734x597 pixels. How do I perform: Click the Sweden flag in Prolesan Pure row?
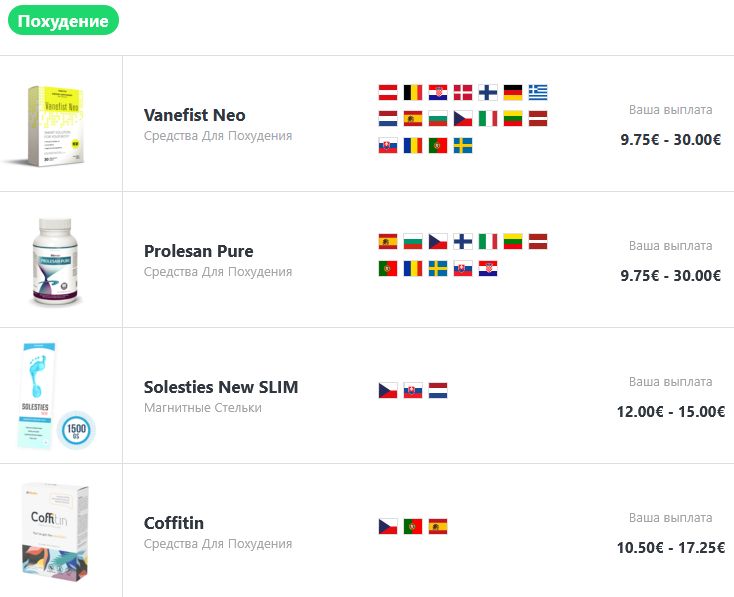click(x=438, y=268)
